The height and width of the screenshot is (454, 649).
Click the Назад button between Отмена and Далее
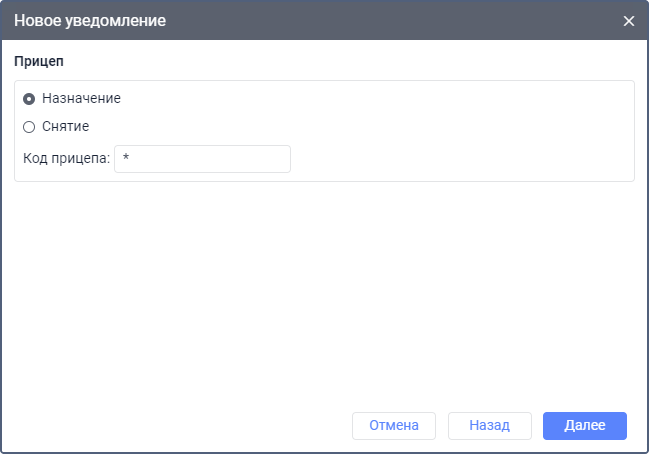(x=490, y=425)
